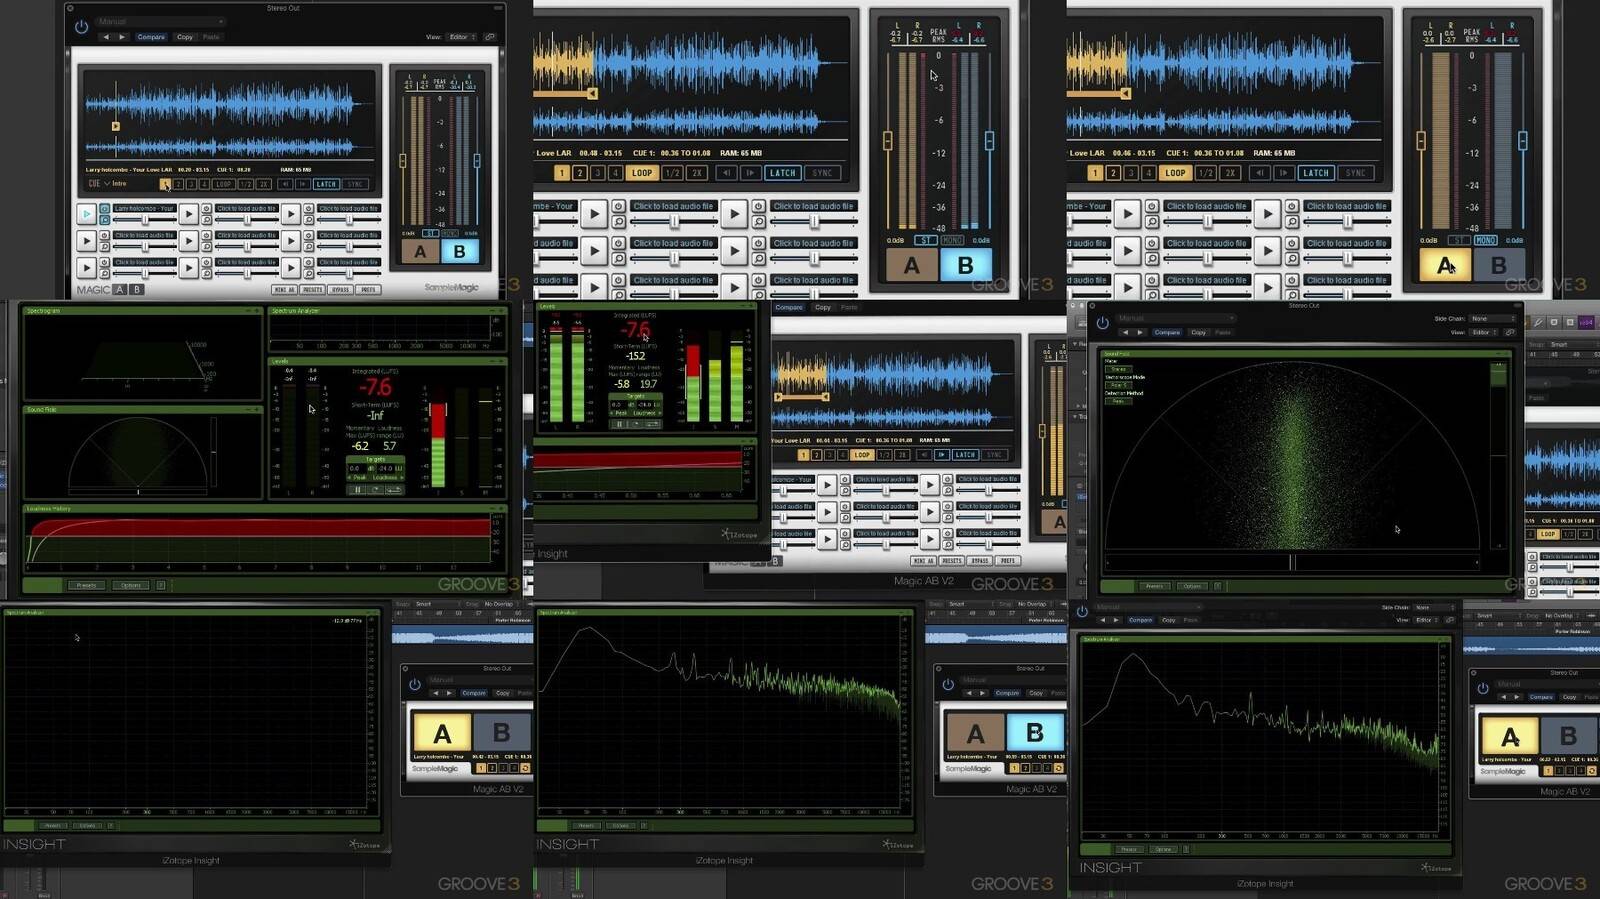Toggle LATCH in the top-center Magic AB
The height and width of the screenshot is (899, 1600).
[782, 173]
